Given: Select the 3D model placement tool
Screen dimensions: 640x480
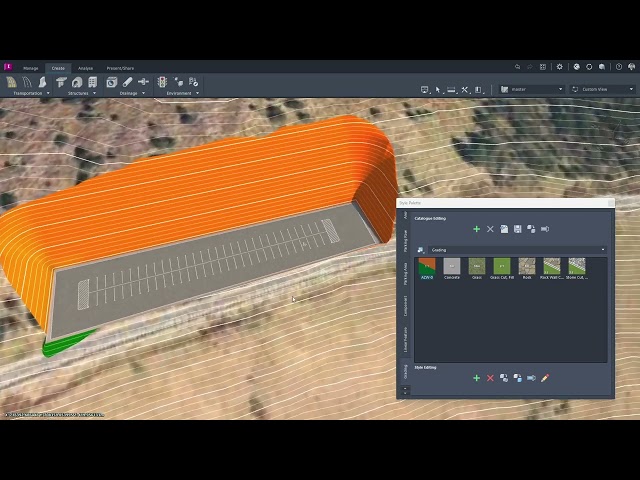Looking at the screenshot, I should [178, 82].
